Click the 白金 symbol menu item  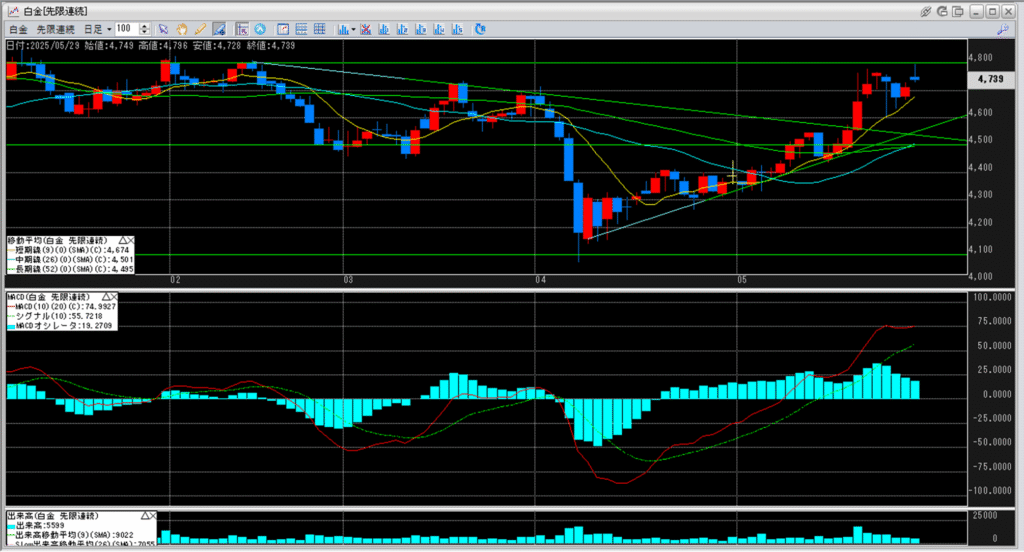(18, 29)
